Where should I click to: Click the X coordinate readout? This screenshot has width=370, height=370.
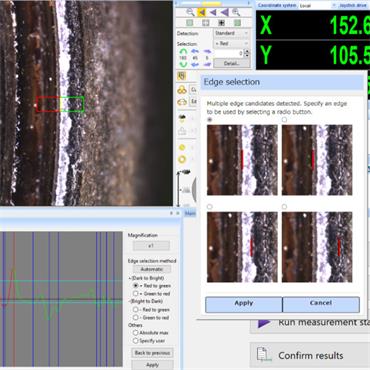tap(313, 25)
